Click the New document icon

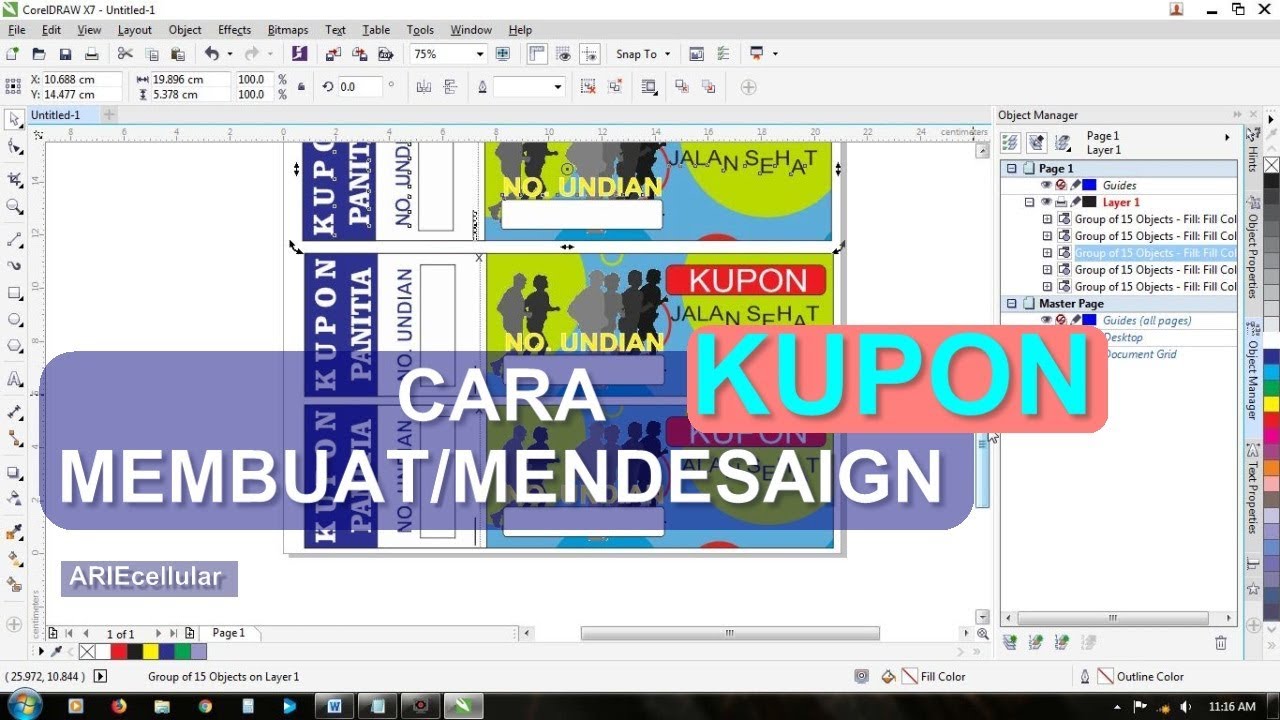[x=13, y=54]
